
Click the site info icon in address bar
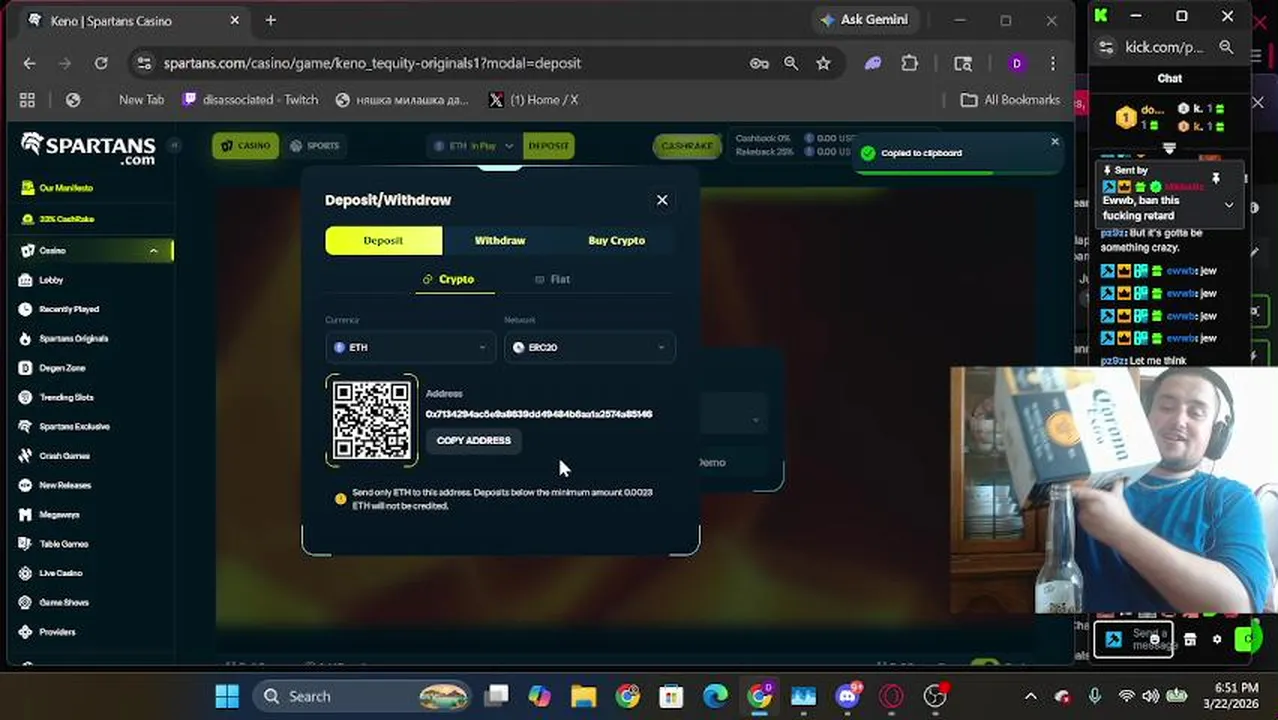(x=144, y=63)
